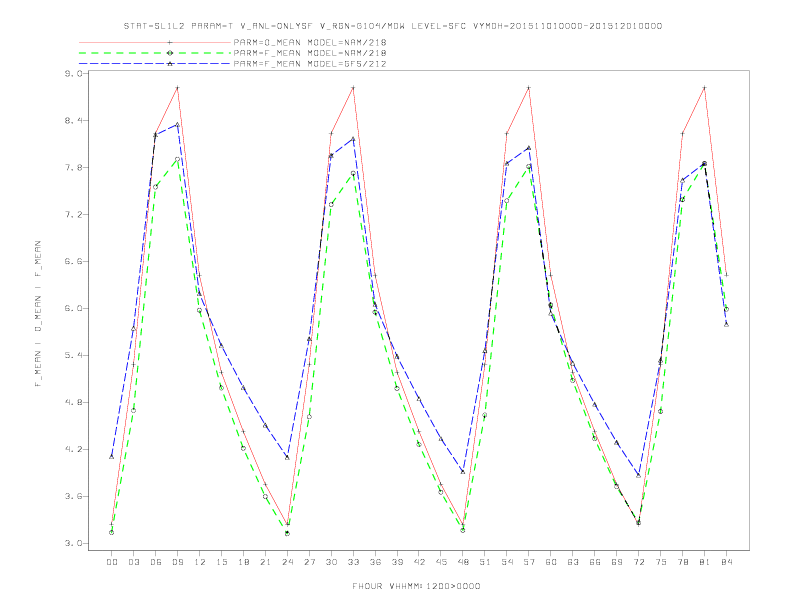Click the x-axis title FHOUR VHHMM:1200>0000
This screenshot has height=612, width=792.
tap(416, 586)
